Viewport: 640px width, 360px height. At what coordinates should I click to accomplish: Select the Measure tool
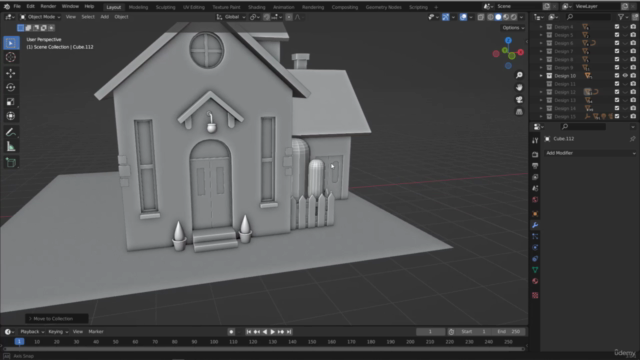click(11, 147)
